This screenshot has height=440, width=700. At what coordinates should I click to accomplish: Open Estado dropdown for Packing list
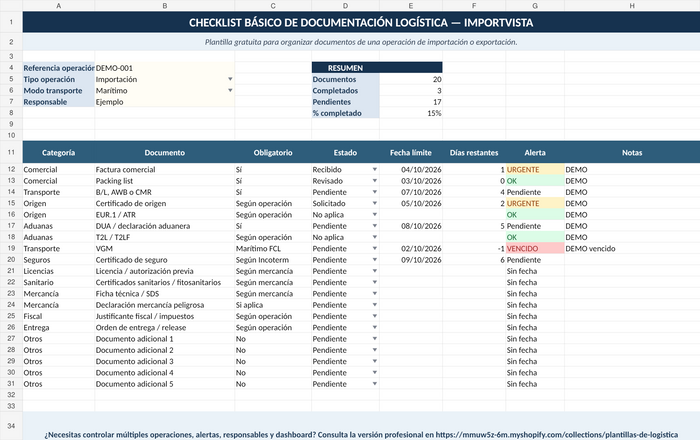point(375,181)
